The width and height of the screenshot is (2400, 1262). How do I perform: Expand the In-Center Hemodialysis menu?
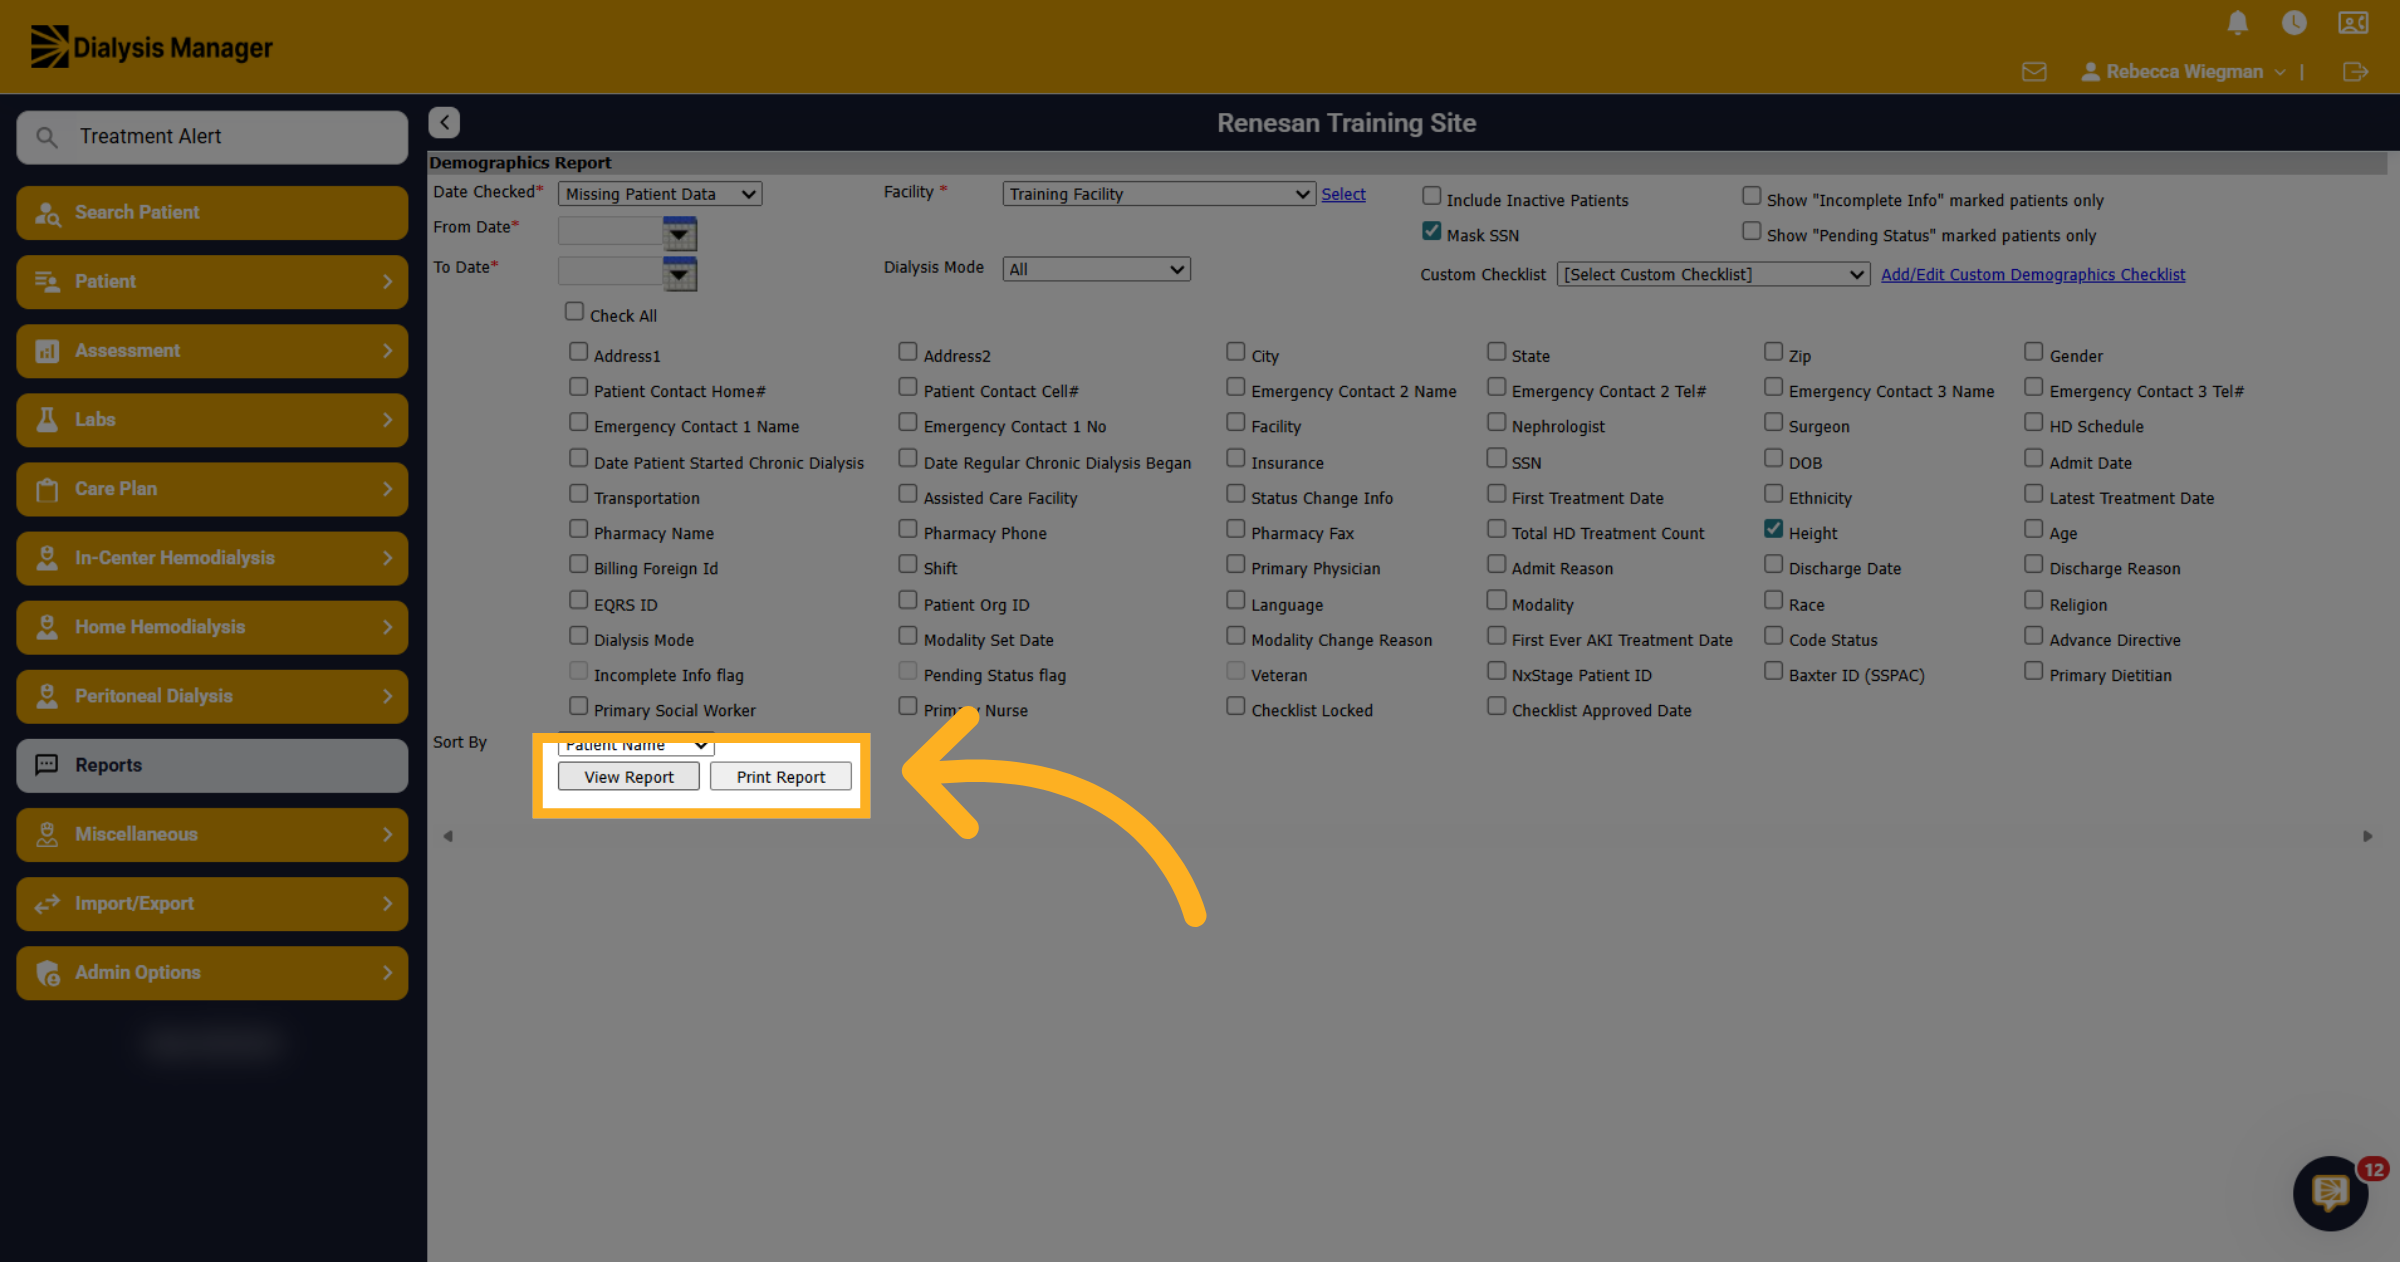[x=212, y=558]
